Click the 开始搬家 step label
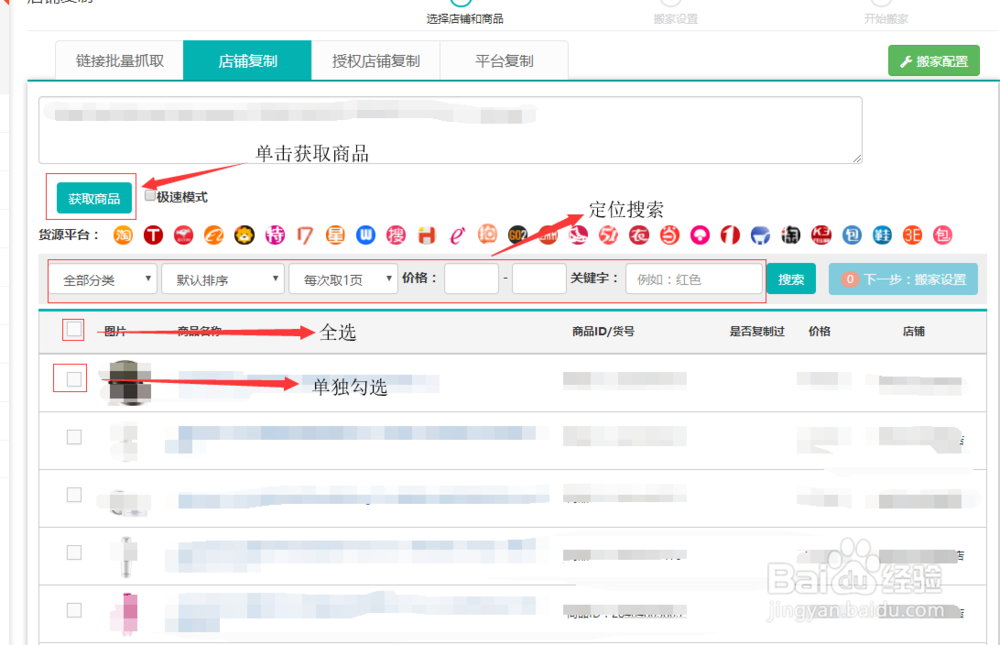 (886, 19)
